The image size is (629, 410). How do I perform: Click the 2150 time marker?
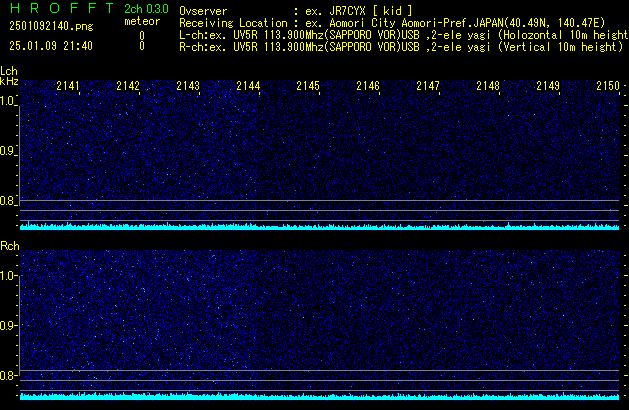[608, 86]
